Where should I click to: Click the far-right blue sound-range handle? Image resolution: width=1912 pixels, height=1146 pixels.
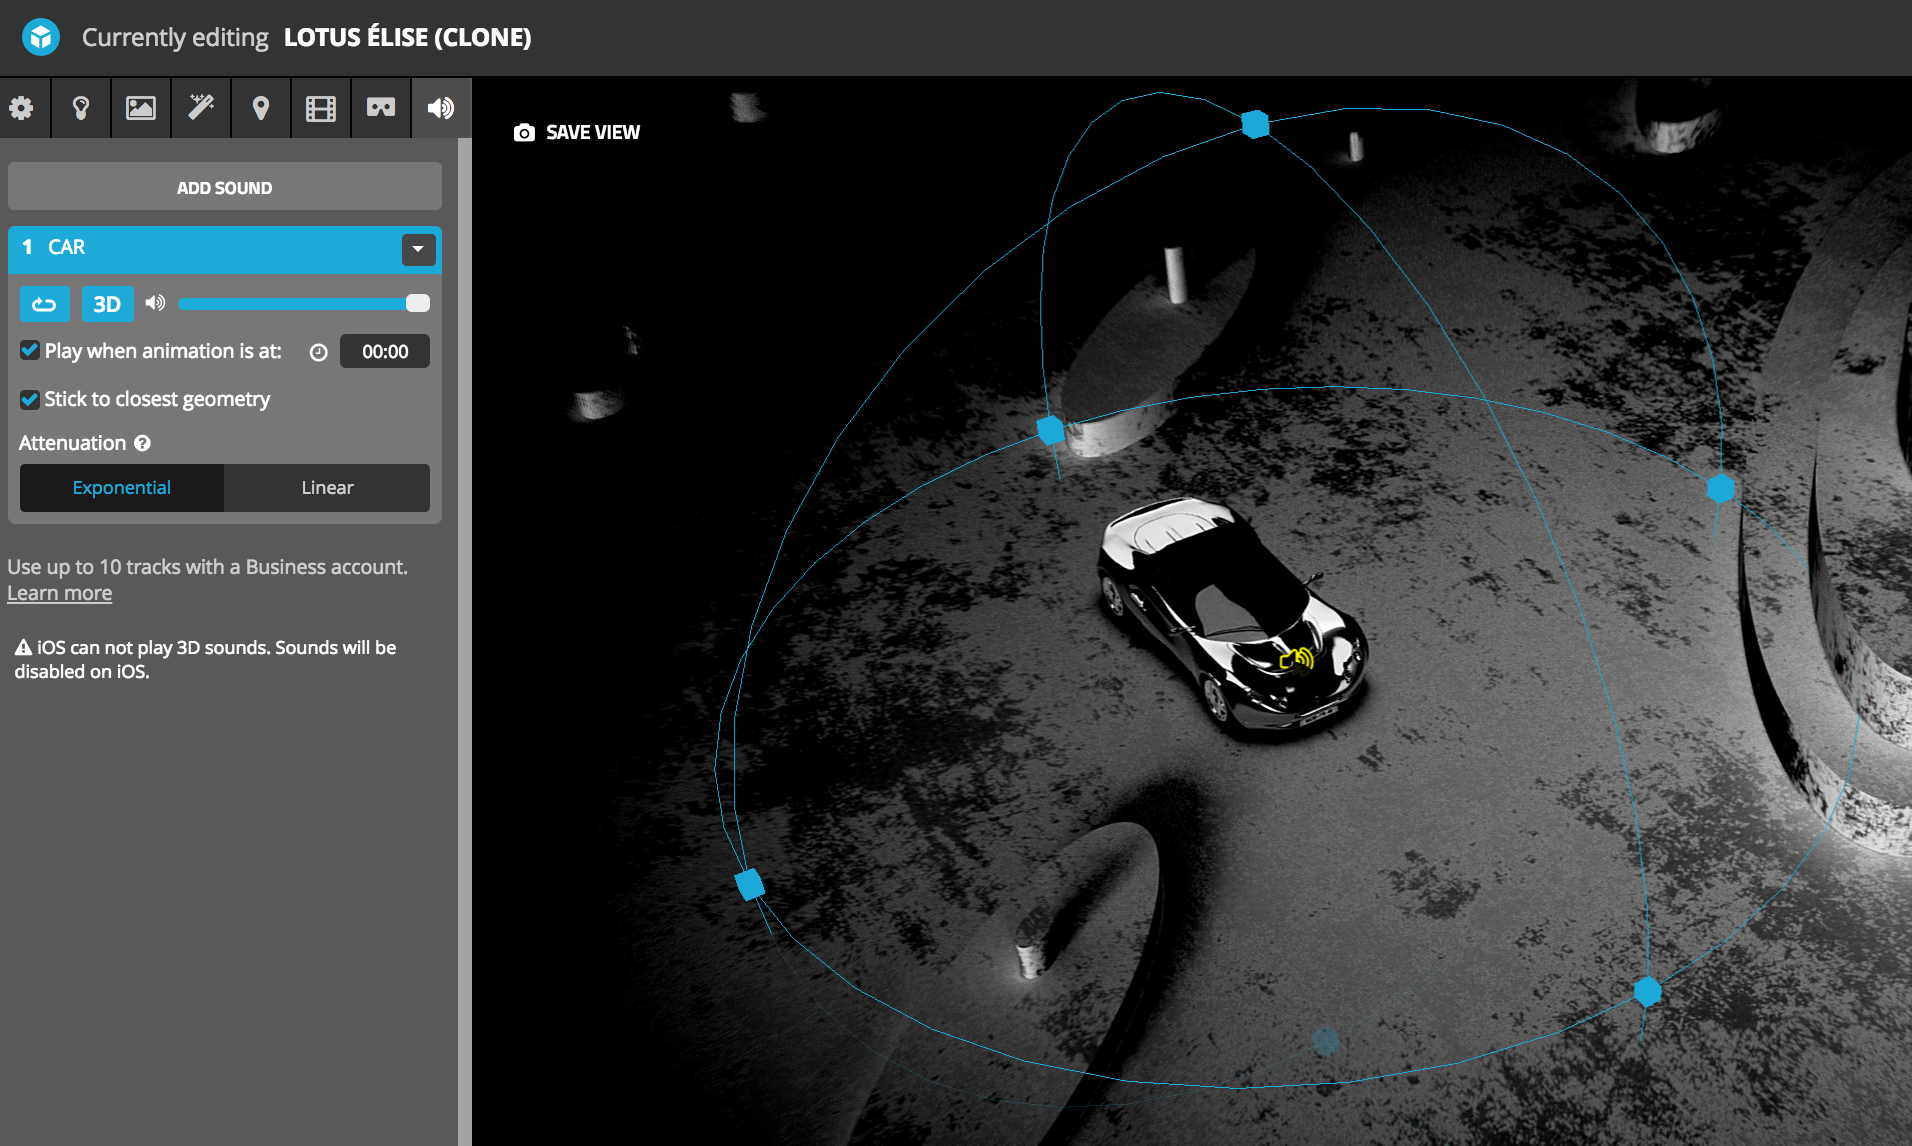tap(1720, 488)
